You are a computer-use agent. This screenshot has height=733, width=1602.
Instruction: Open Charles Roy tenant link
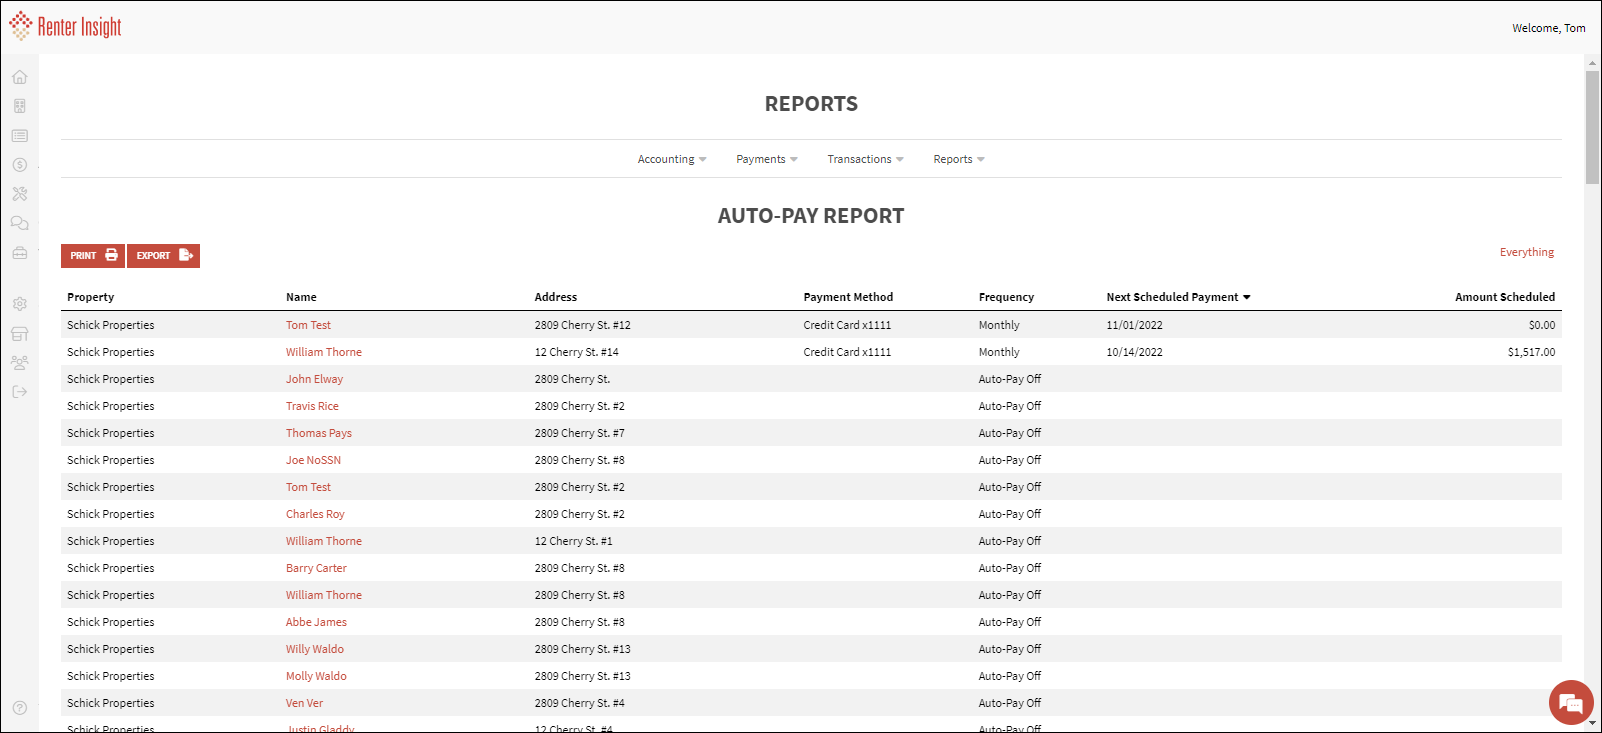click(315, 514)
